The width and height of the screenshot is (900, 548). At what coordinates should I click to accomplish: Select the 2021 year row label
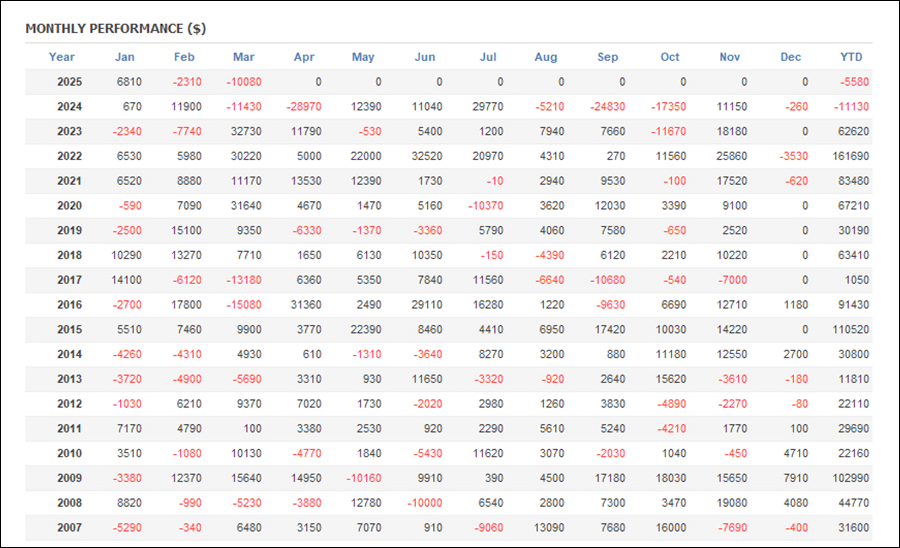pos(69,181)
